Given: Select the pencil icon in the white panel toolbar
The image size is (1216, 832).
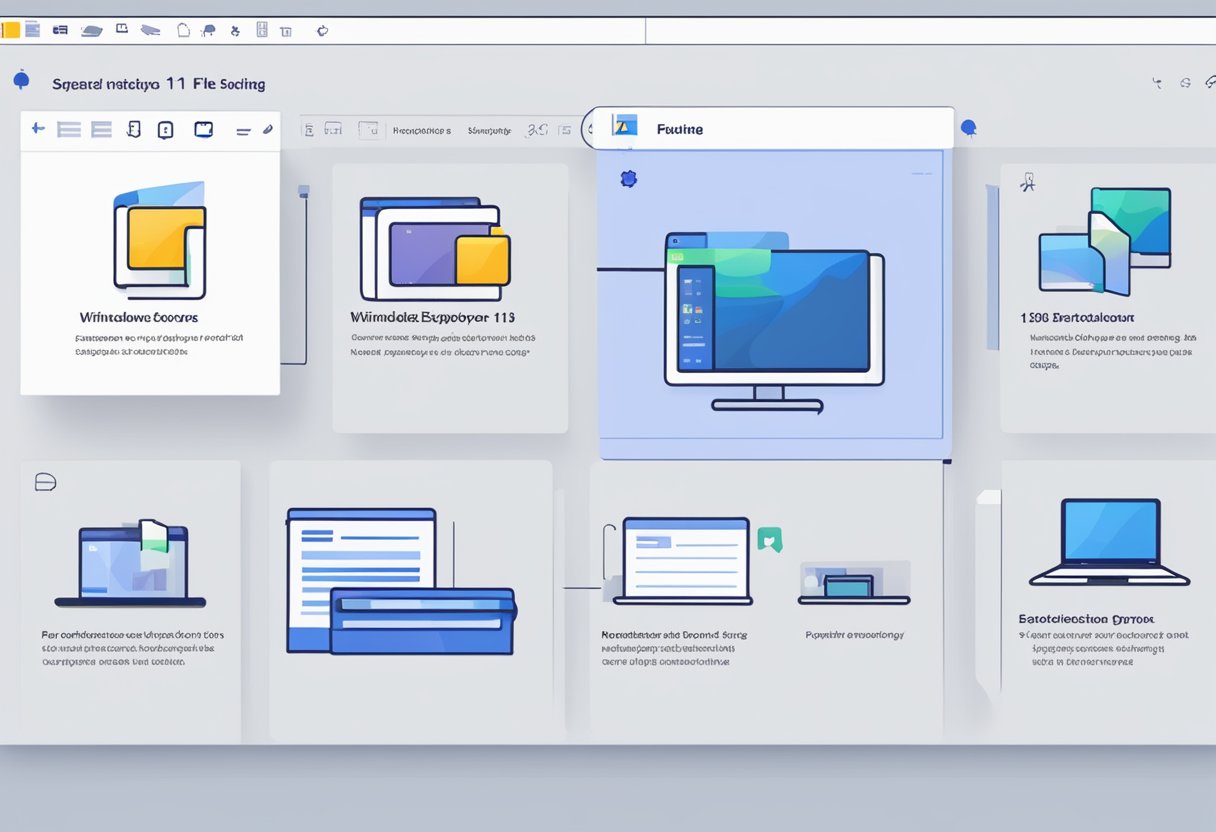Looking at the screenshot, I should coord(267,129).
